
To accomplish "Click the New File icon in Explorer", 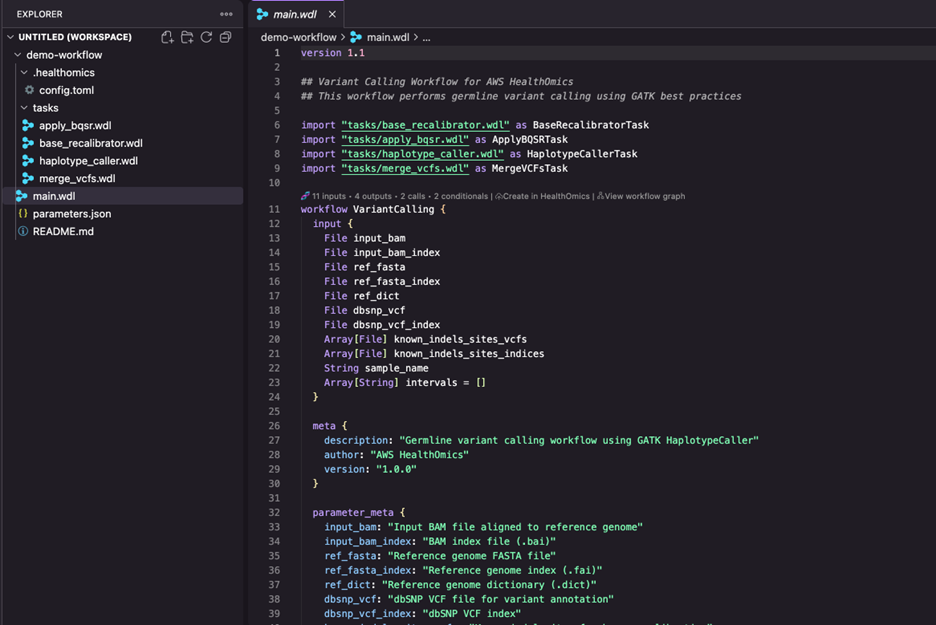I will point(167,37).
